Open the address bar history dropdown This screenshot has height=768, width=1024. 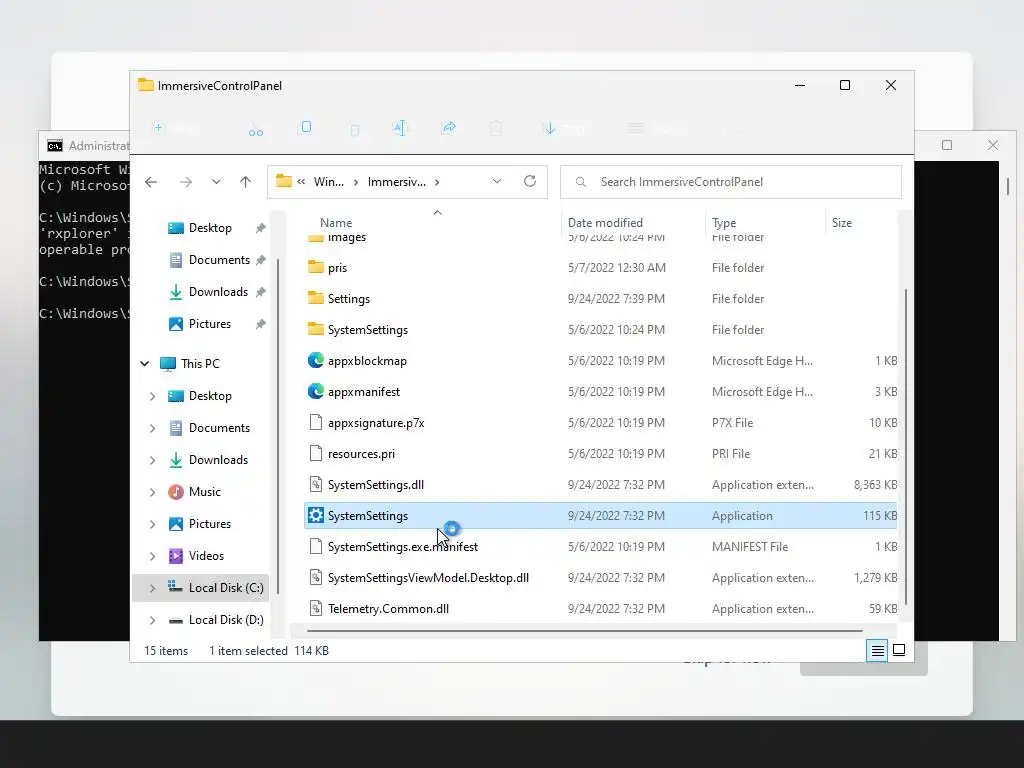coord(497,182)
